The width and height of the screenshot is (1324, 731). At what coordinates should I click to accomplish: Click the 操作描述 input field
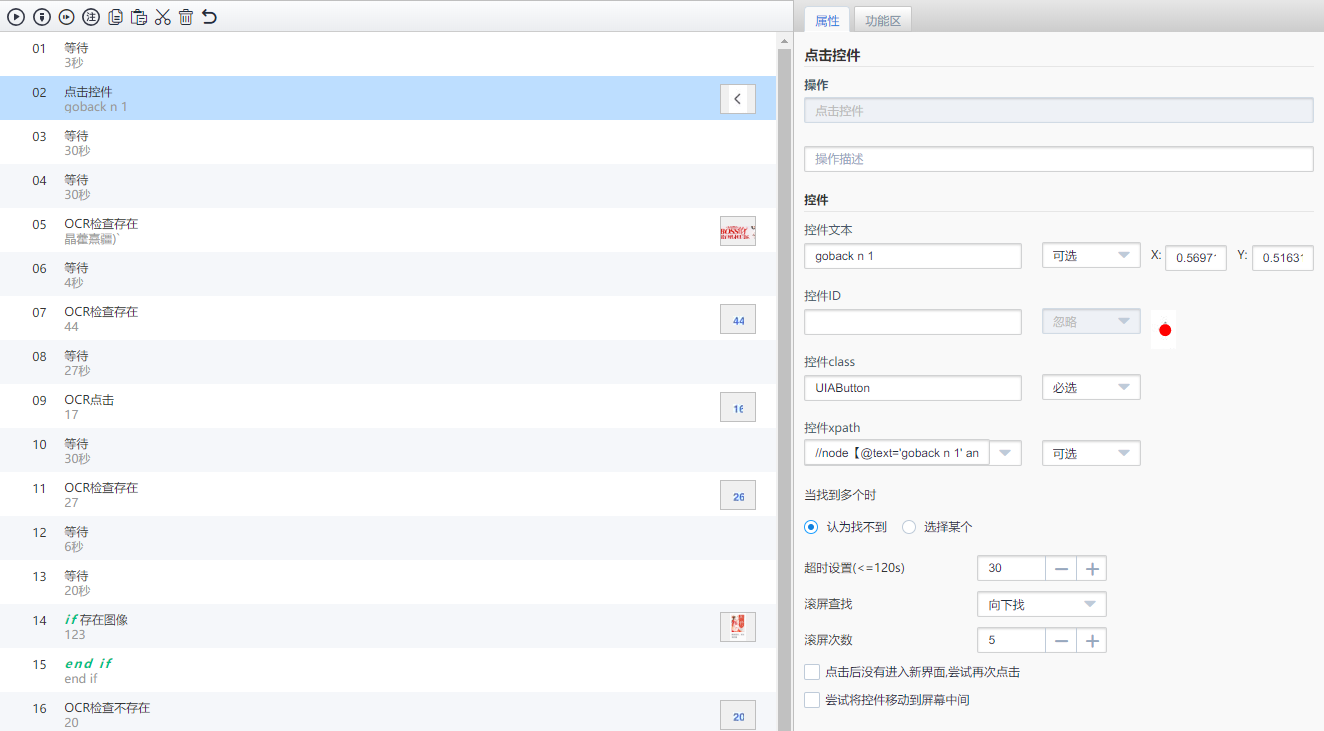click(x=1058, y=159)
